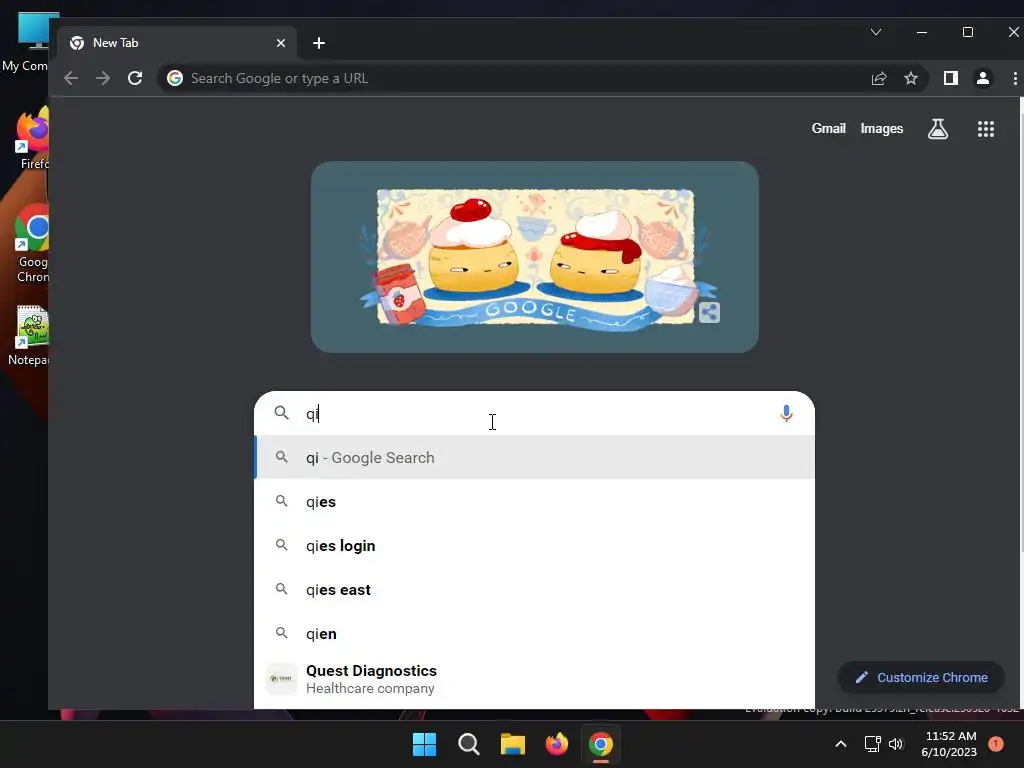Select the New Tab tab
This screenshot has height=768, width=1024.
click(178, 43)
